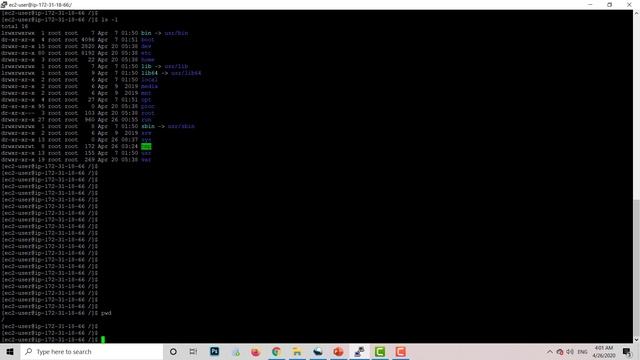Open the Windows Start menu
Viewport: 640px width, 360px height.
pos(10,351)
